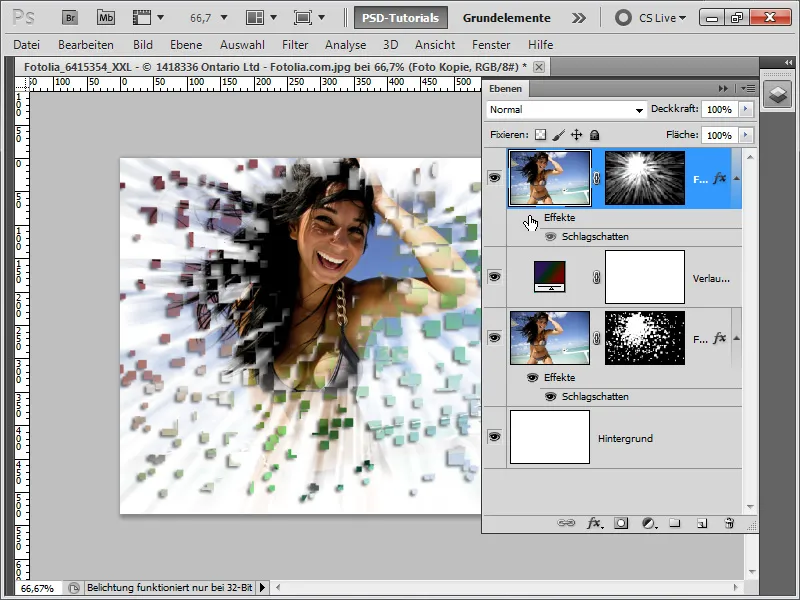This screenshot has height=600, width=800.
Task: Open the Fläche slider arrow
Action: [746, 135]
